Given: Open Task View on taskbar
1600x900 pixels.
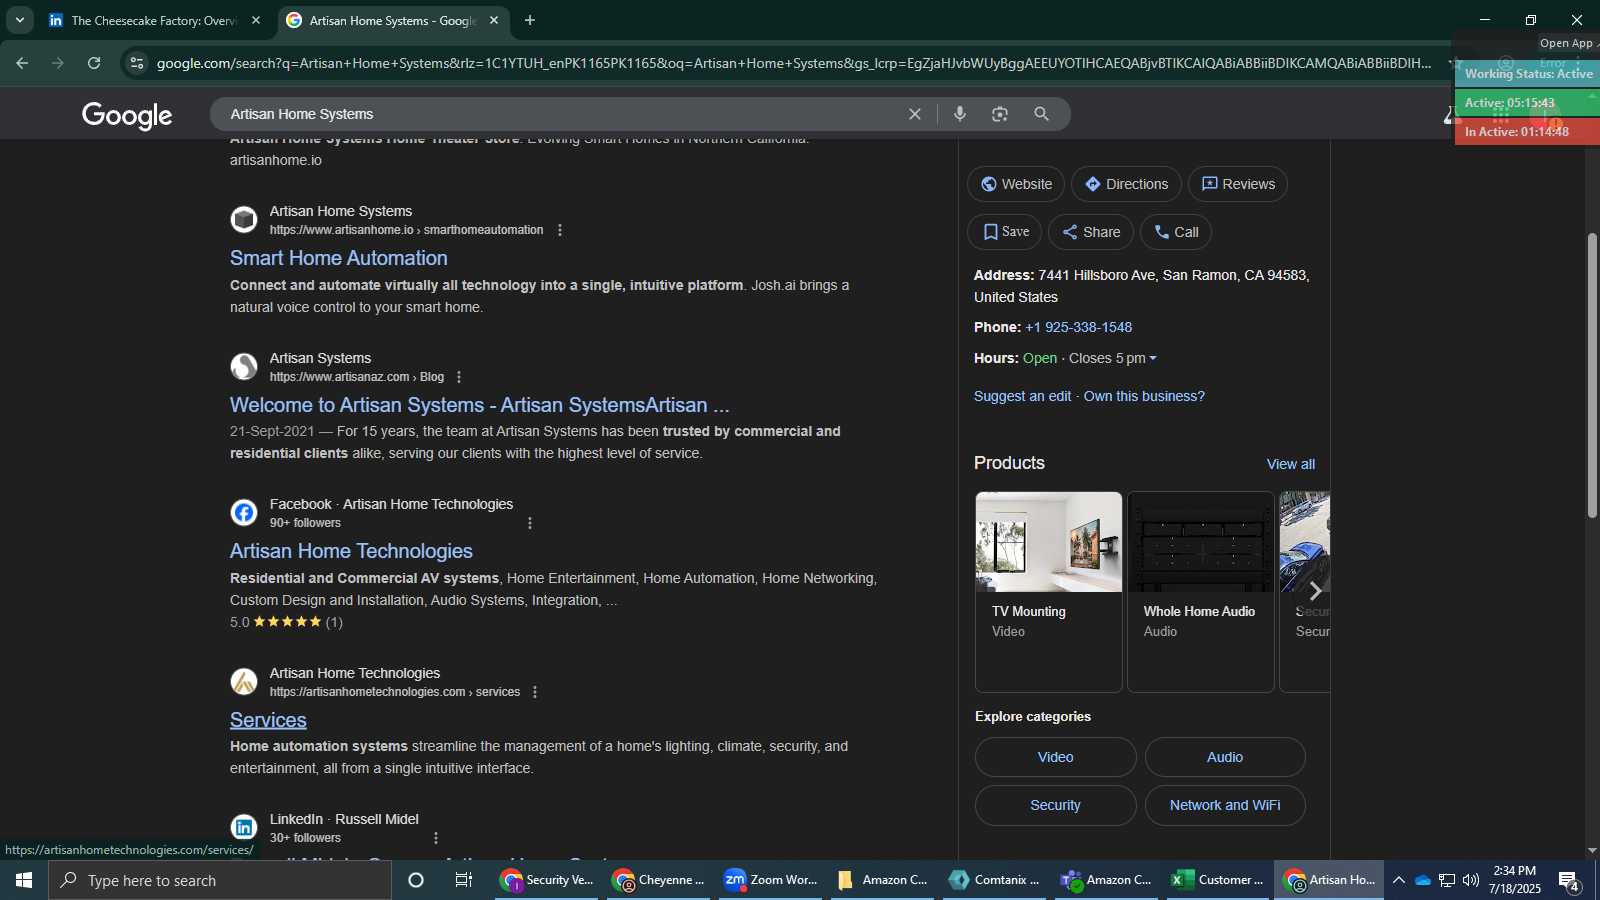Looking at the screenshot, I should [x=463, y=880].
